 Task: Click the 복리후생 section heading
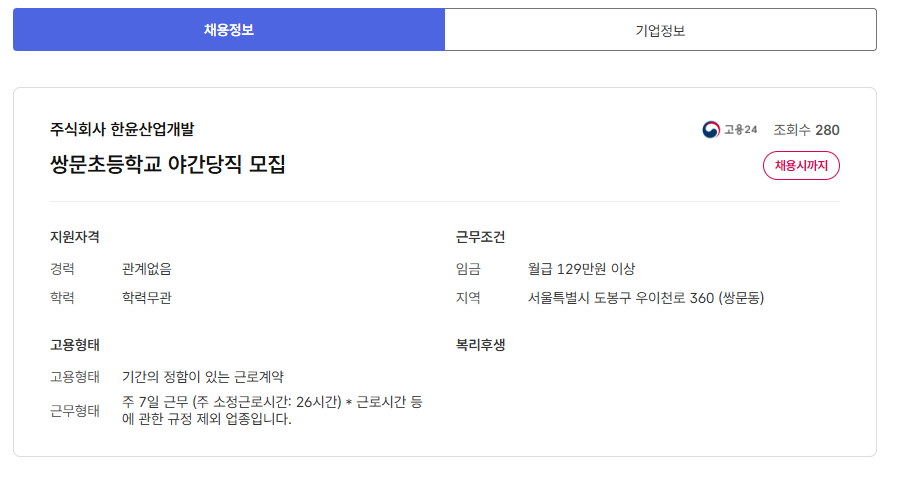coord(480,345)
